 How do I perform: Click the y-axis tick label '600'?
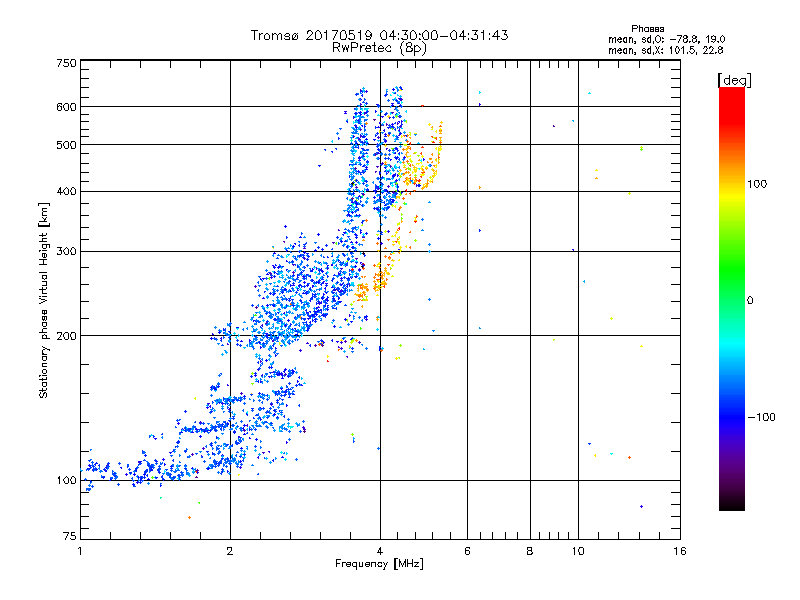(x=66, y=107)
